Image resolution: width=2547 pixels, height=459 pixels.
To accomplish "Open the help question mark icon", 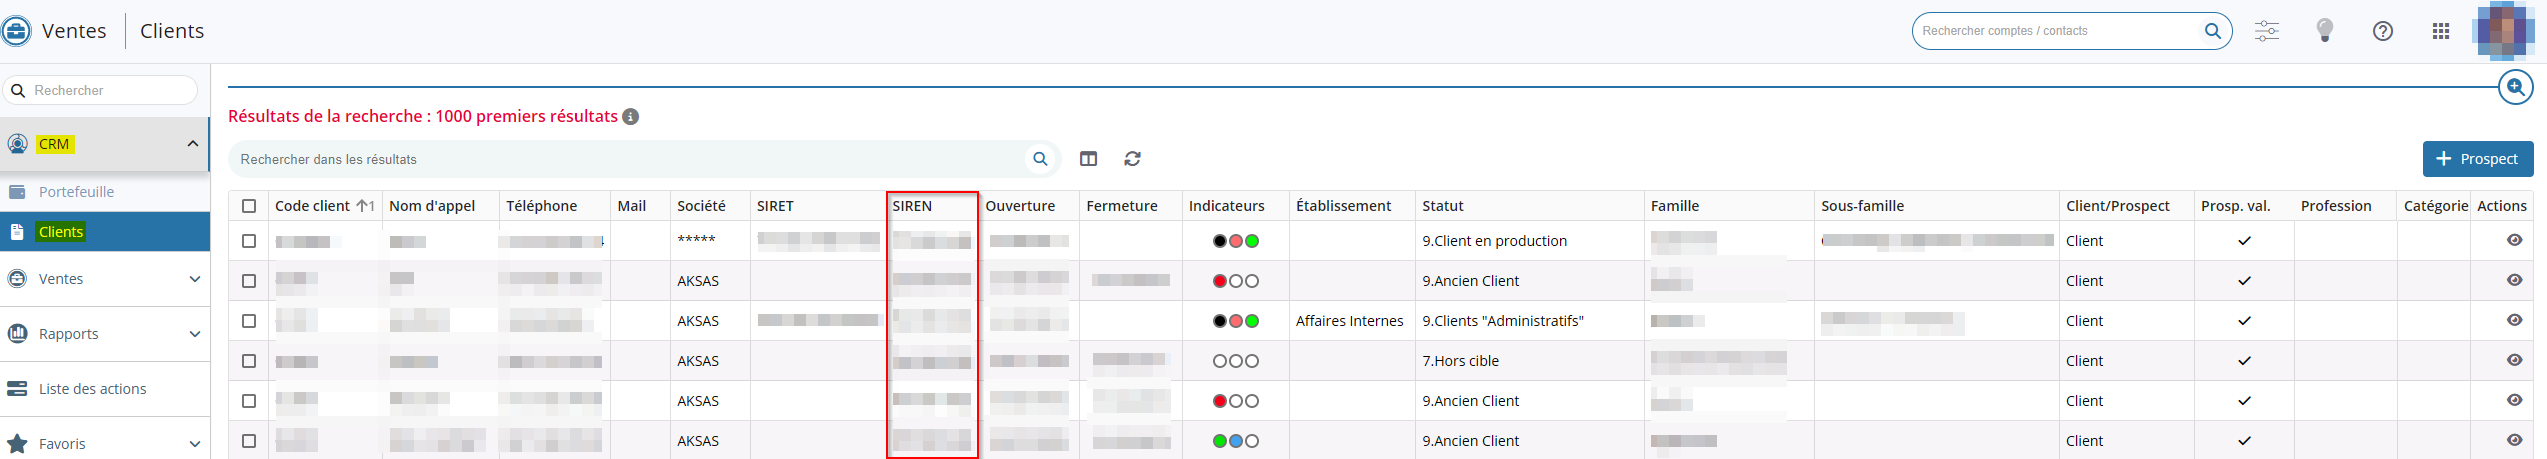I will pos(2383,31).
